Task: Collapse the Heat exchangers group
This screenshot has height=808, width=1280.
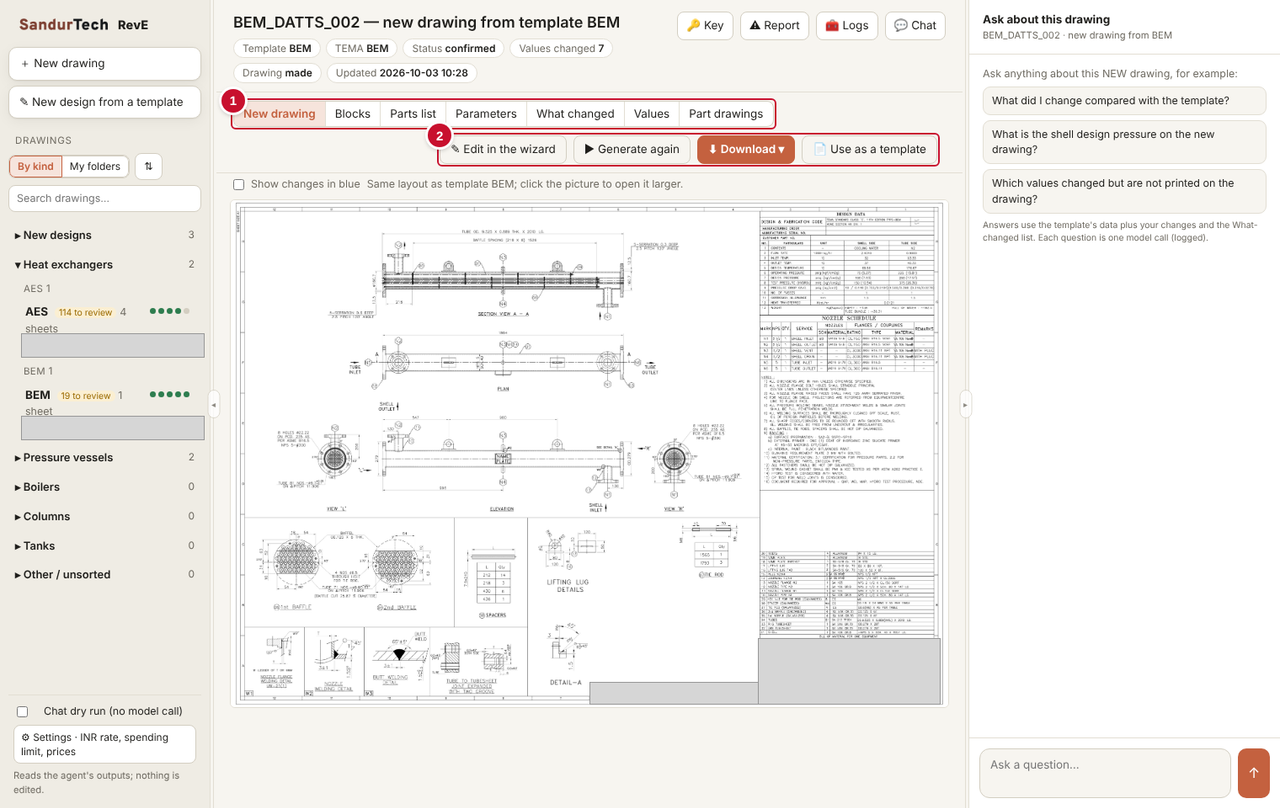Action: tap(105, 265)
